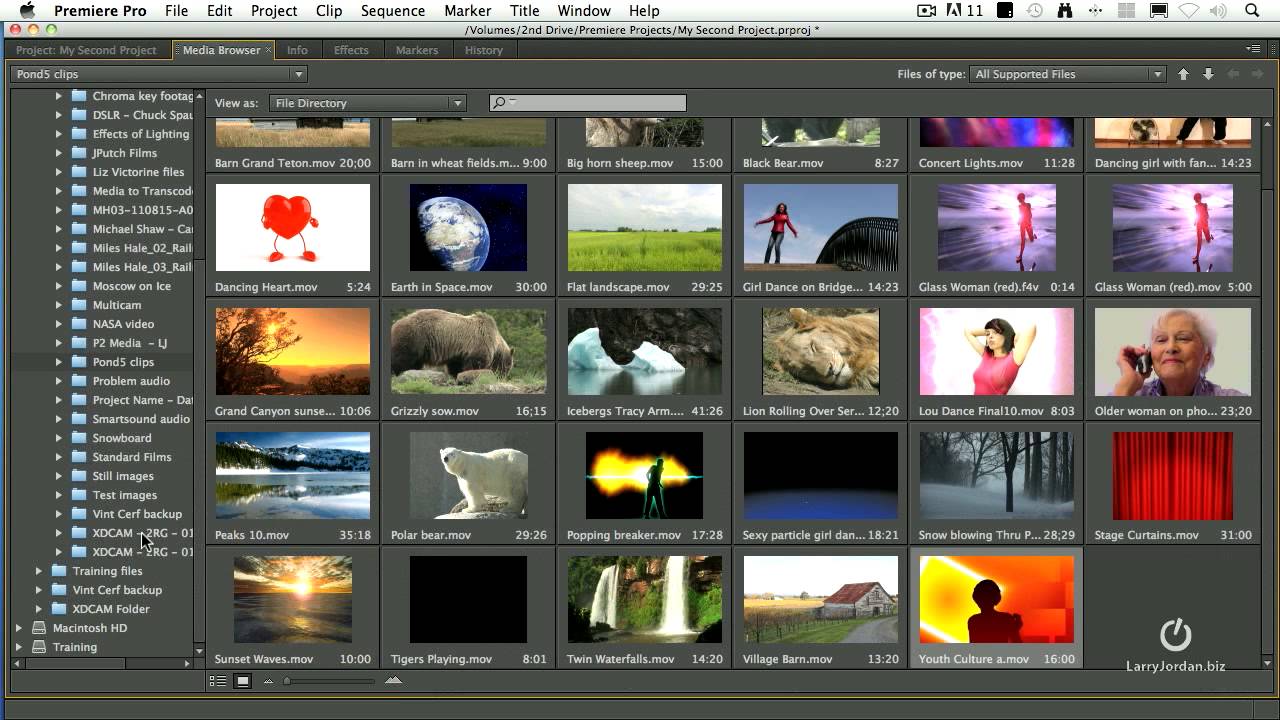Click the Macintosh HD drive icon
This screenshot has width=1280, height=720.
click(x=39, y=628)
